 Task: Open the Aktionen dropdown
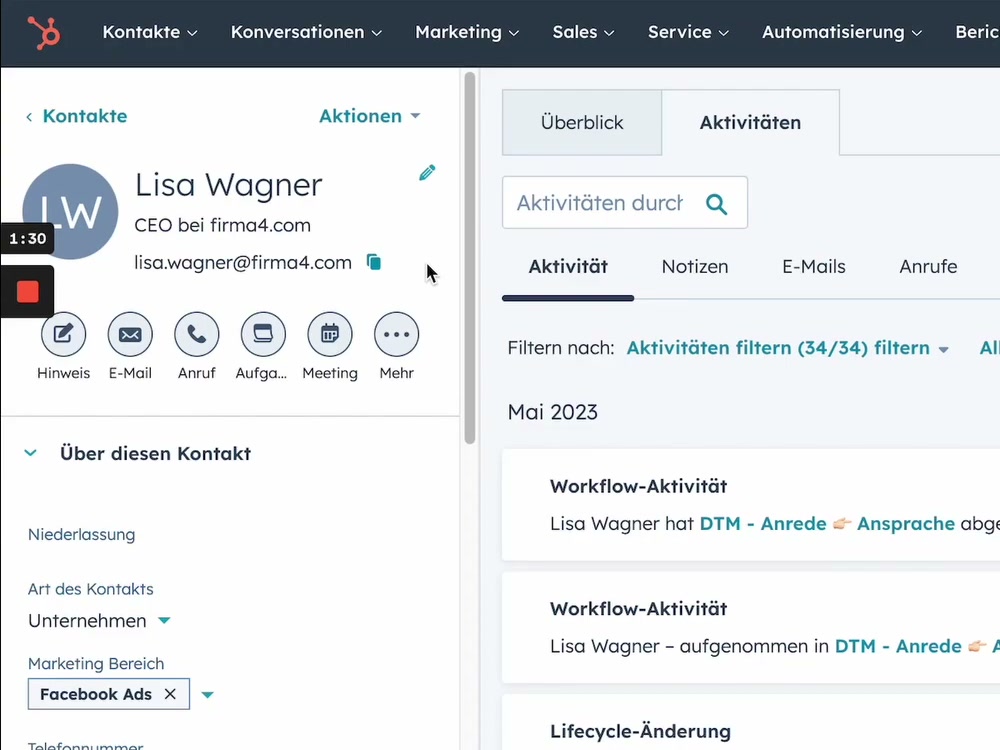370,116
